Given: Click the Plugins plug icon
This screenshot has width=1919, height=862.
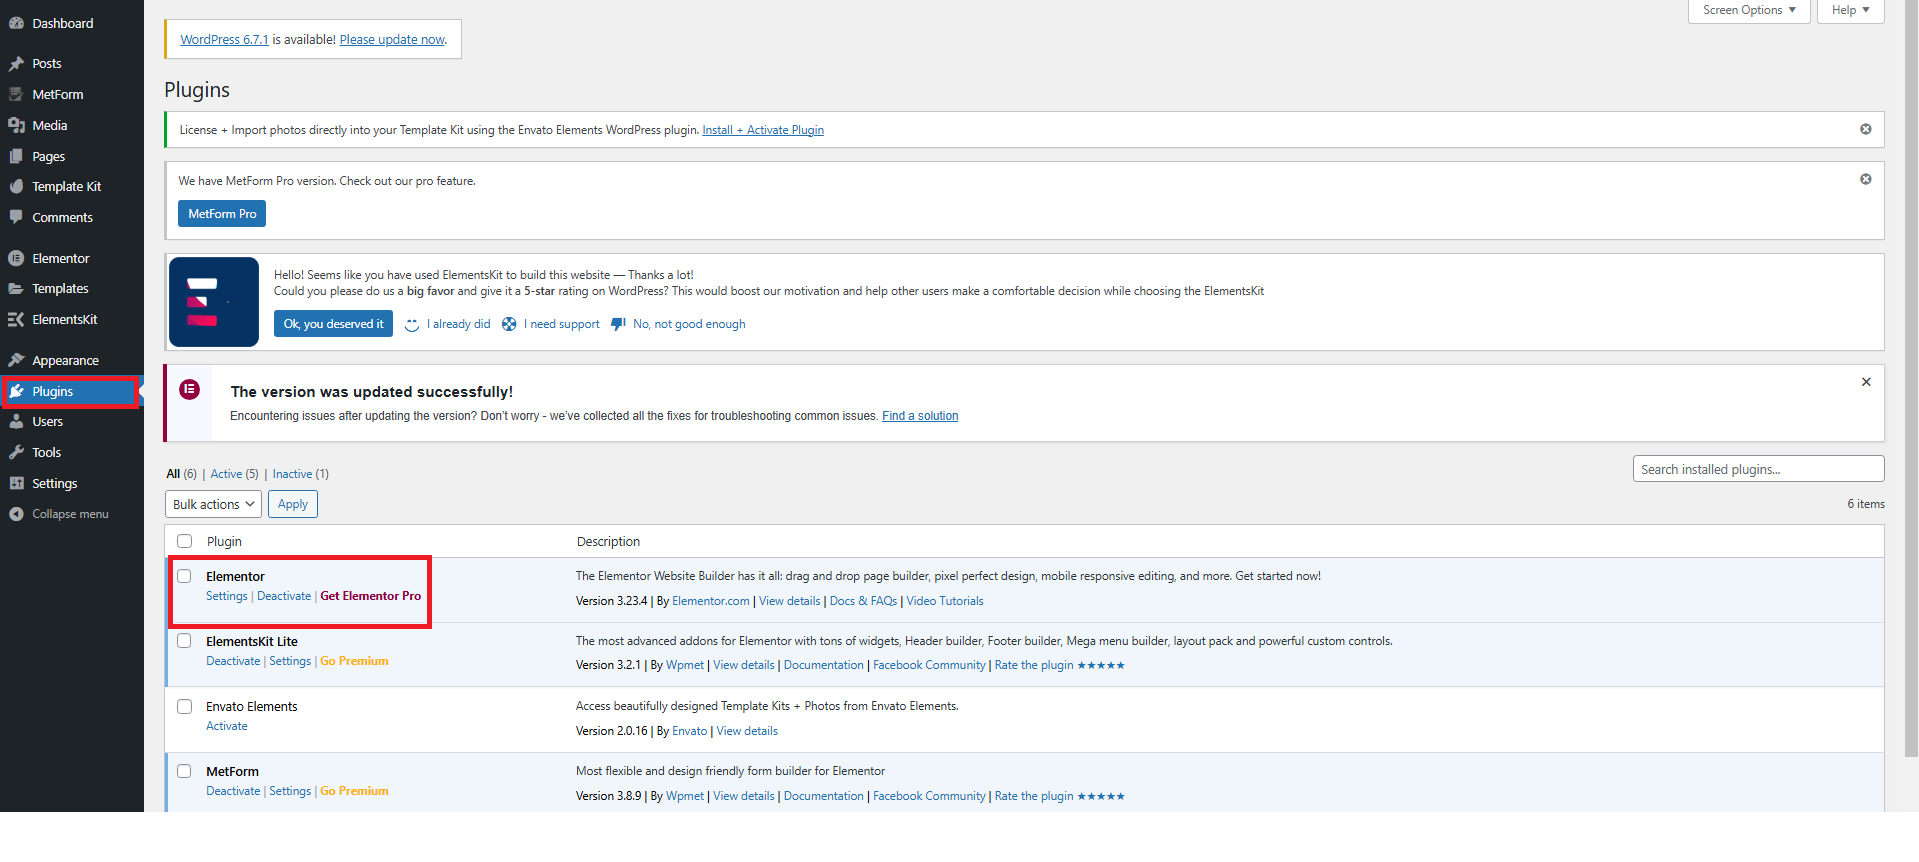Looking at the screenshot, I should point(16,391).
